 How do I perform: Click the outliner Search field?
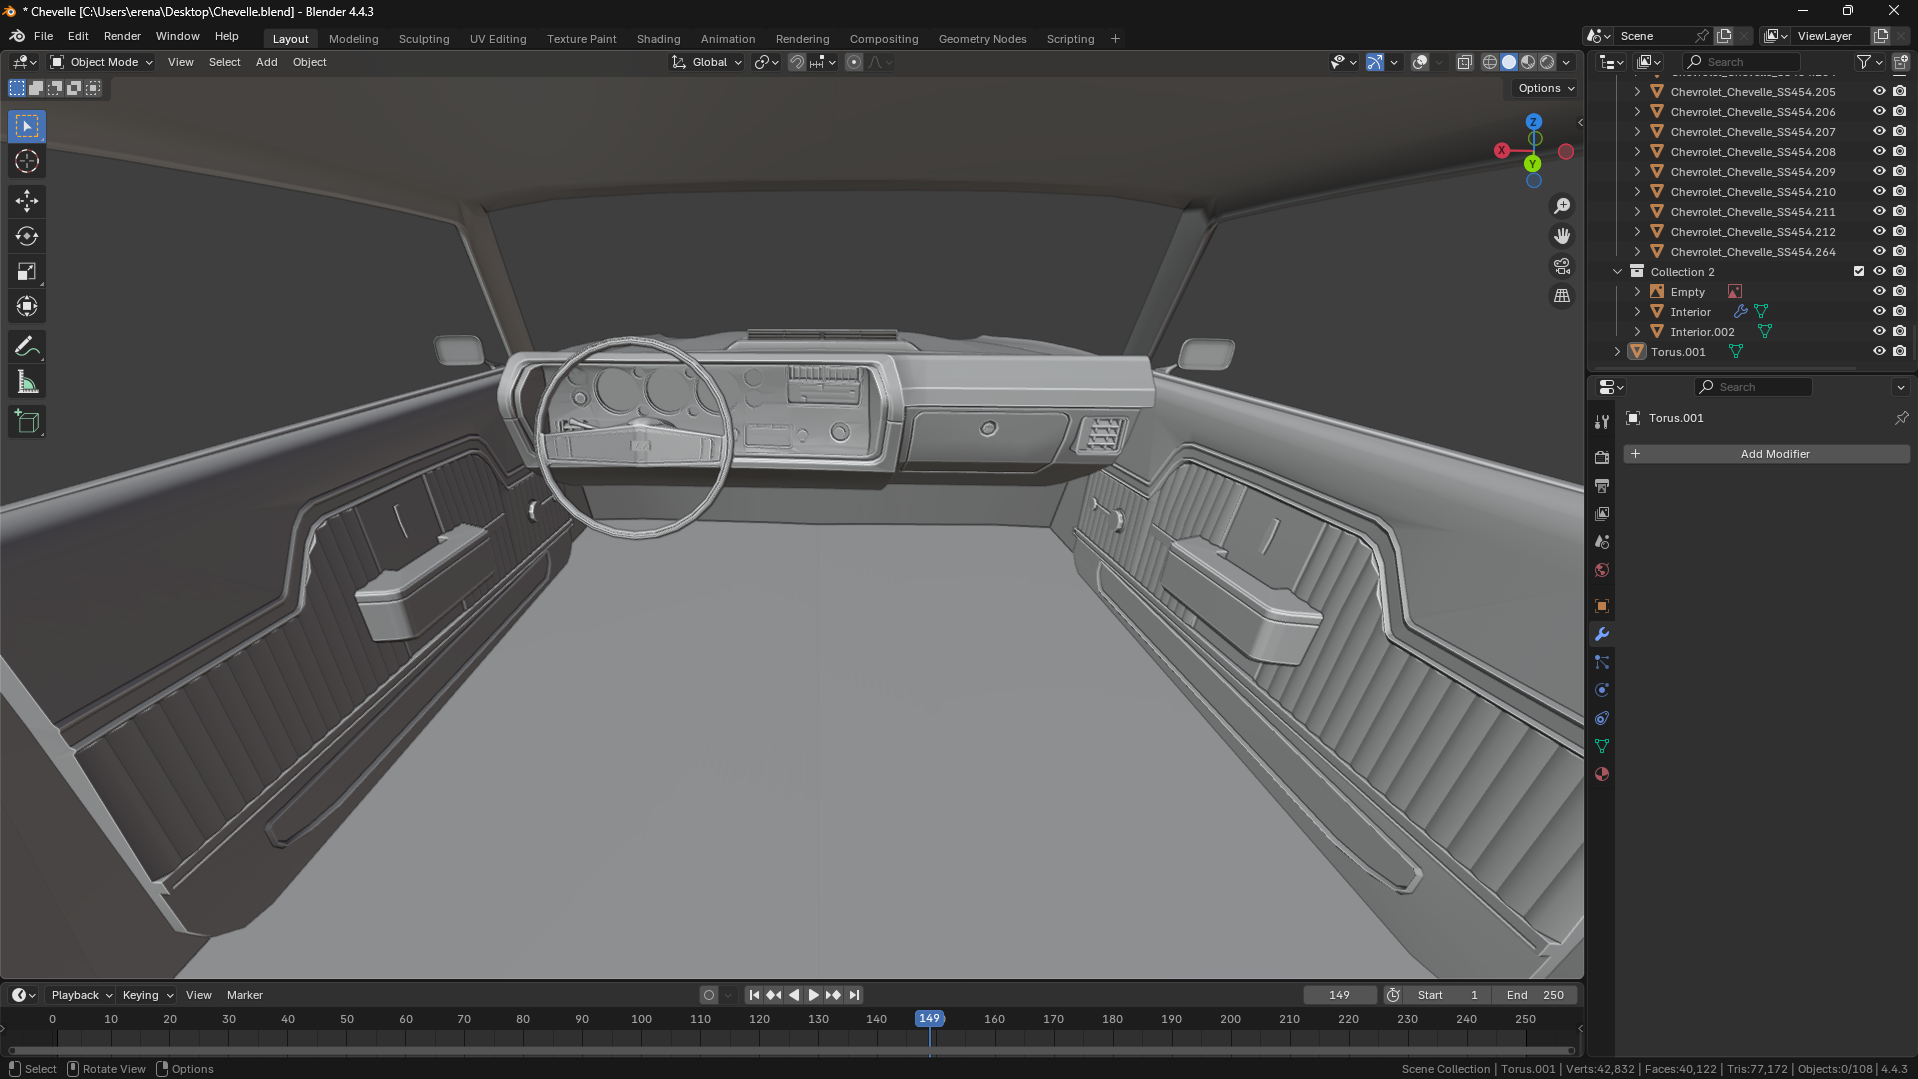click(1742, 62)
